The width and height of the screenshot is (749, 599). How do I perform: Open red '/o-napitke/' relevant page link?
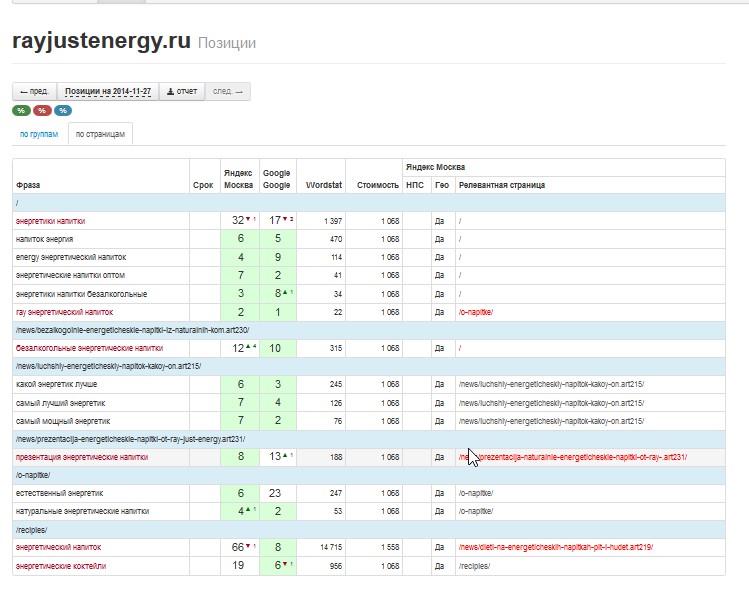pyautogui.click(x=475, y=312)
